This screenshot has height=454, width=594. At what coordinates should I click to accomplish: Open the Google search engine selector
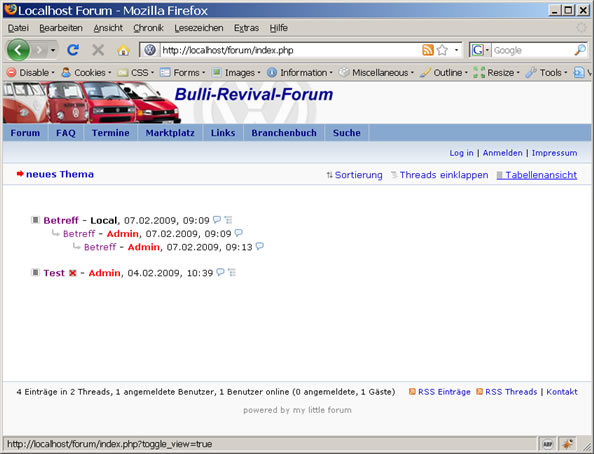coord(480,50)
